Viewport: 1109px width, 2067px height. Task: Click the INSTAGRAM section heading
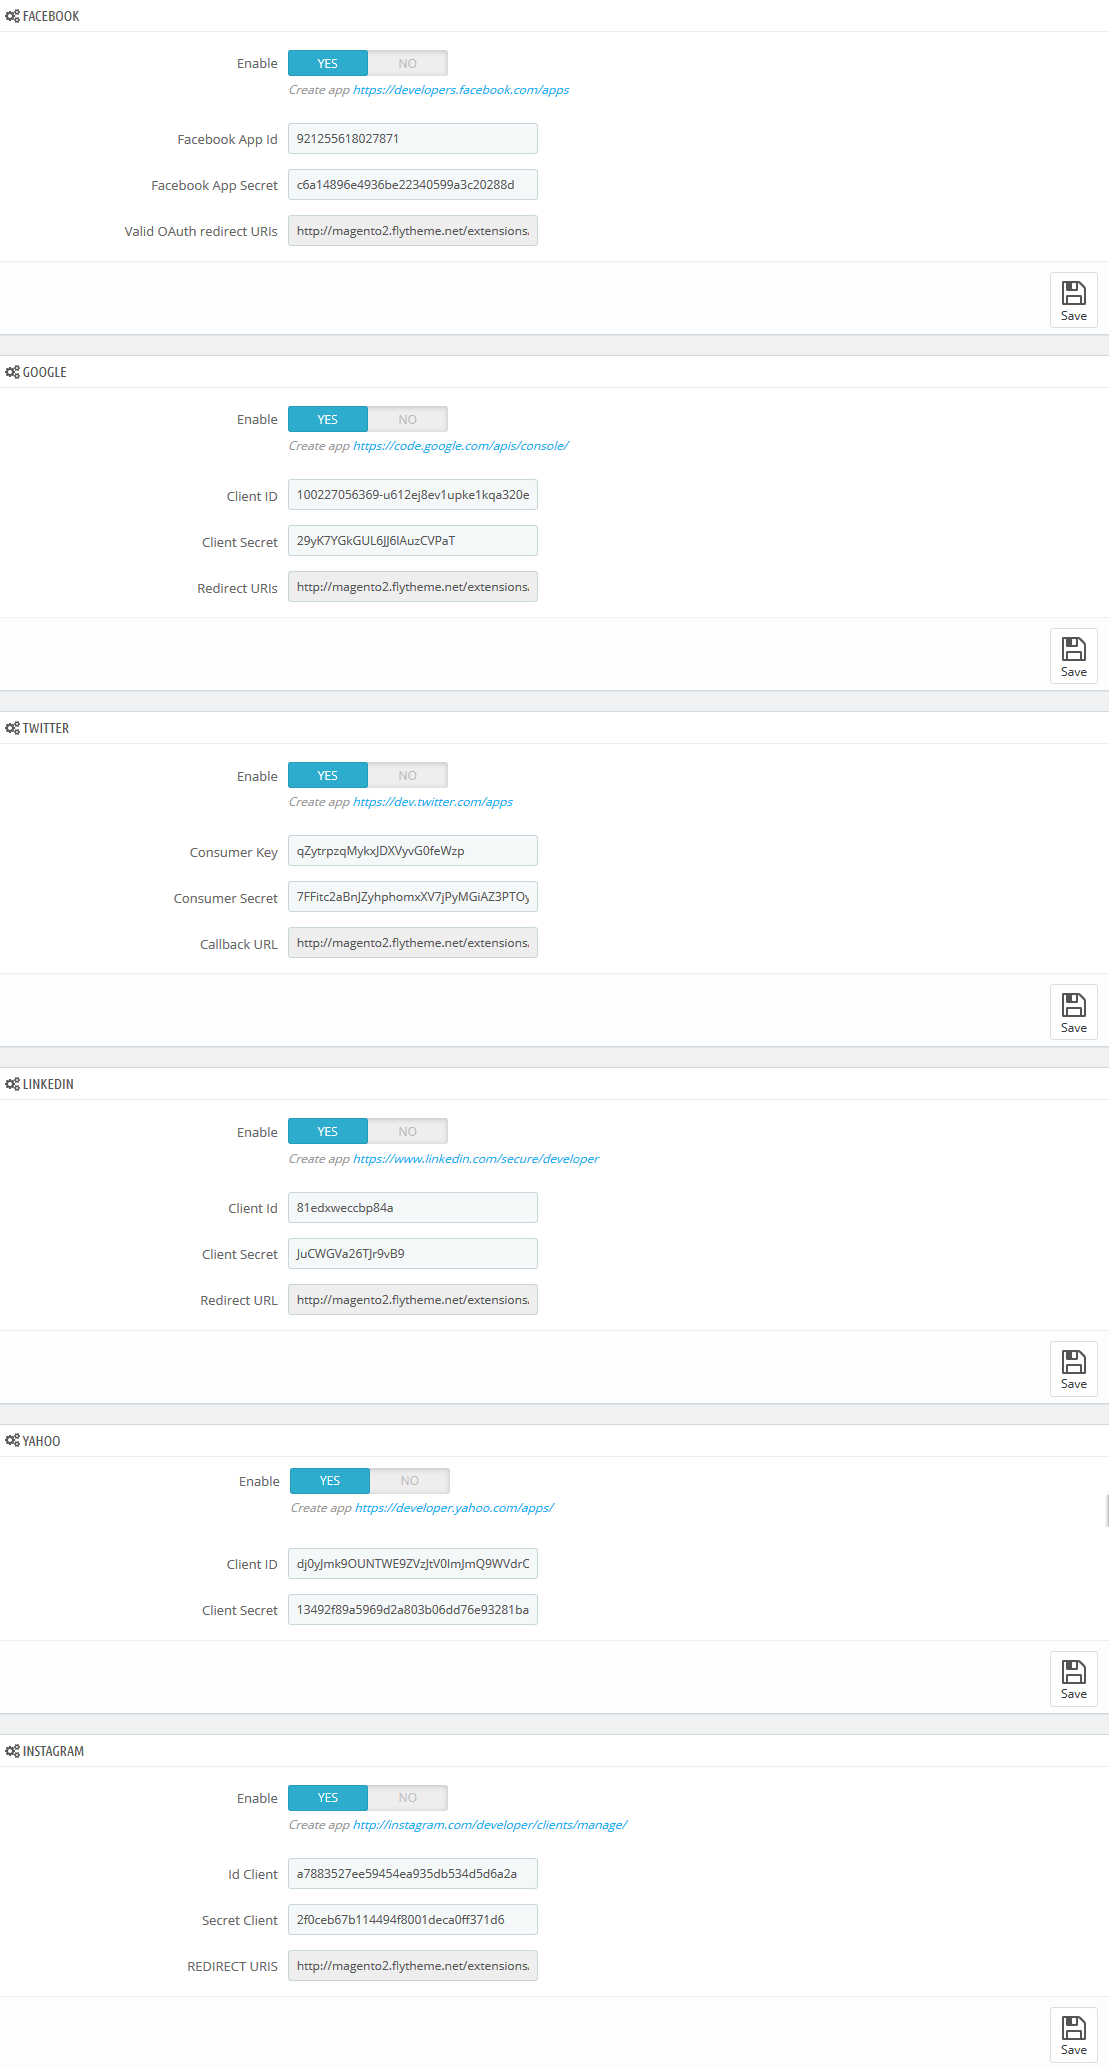(53, 1751)
